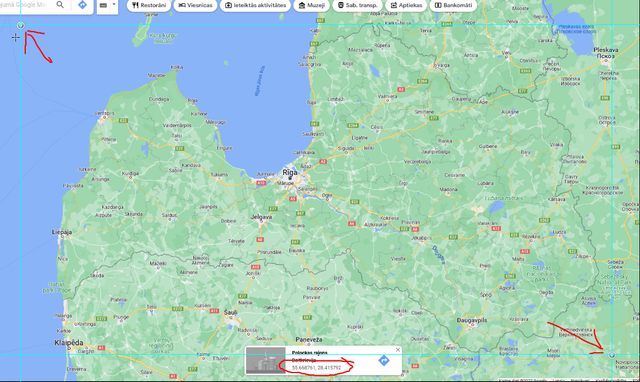This screenshot has width=640, height=382.
Task: Open the Polockas rajons card thumbnail
Action: click(x=265, y=360)
